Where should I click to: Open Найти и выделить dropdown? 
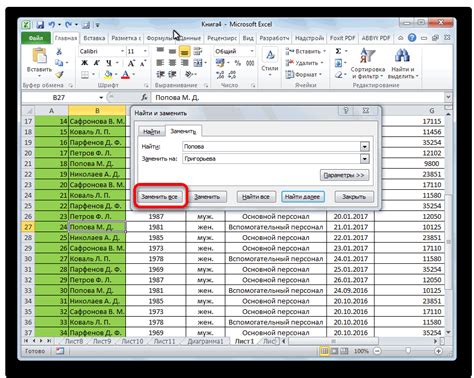[x=403, y=64]
